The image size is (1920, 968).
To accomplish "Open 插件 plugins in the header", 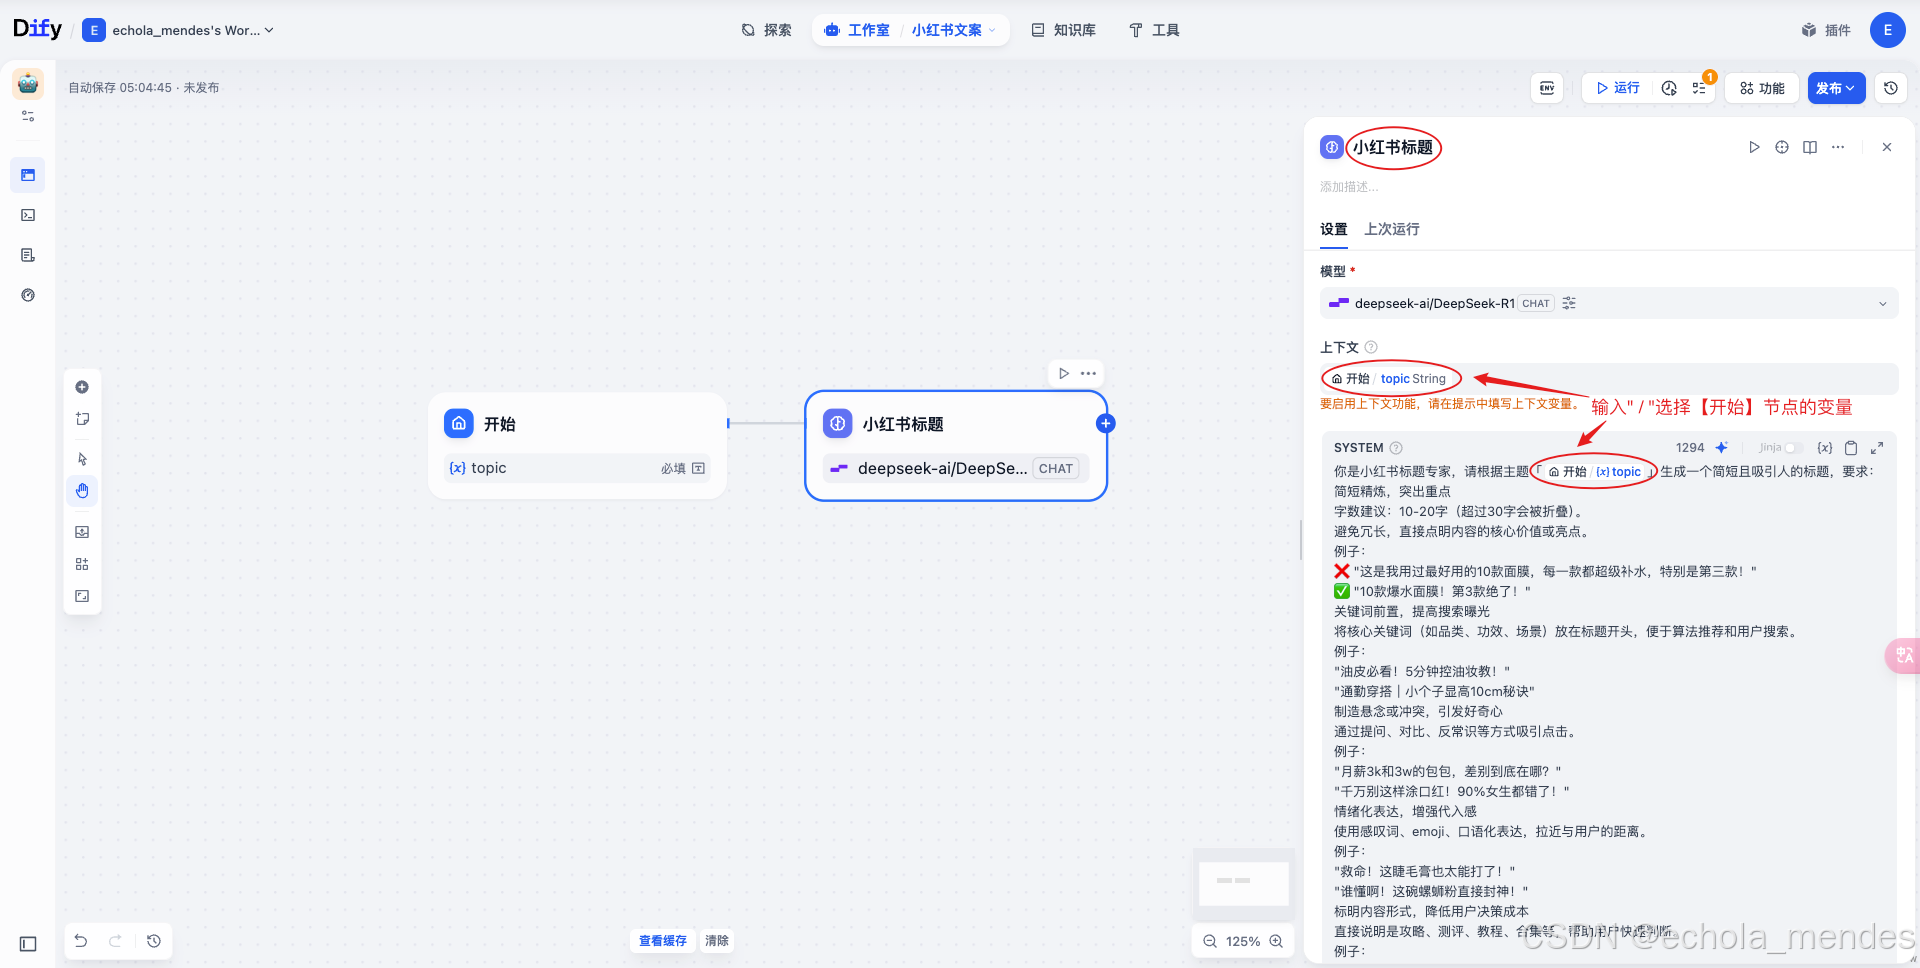I will 1826,30.
